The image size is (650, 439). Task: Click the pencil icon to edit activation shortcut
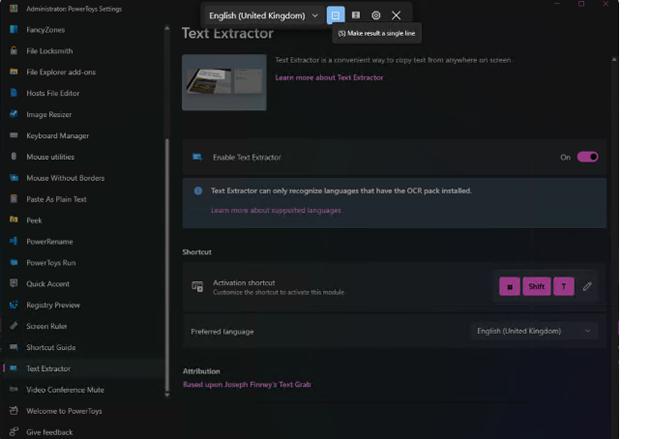point(587,287)
